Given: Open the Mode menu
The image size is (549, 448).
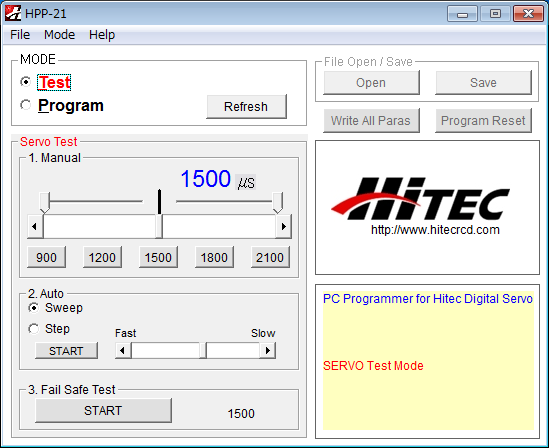Looking at the screenshot, I should [x=60, y=35].
